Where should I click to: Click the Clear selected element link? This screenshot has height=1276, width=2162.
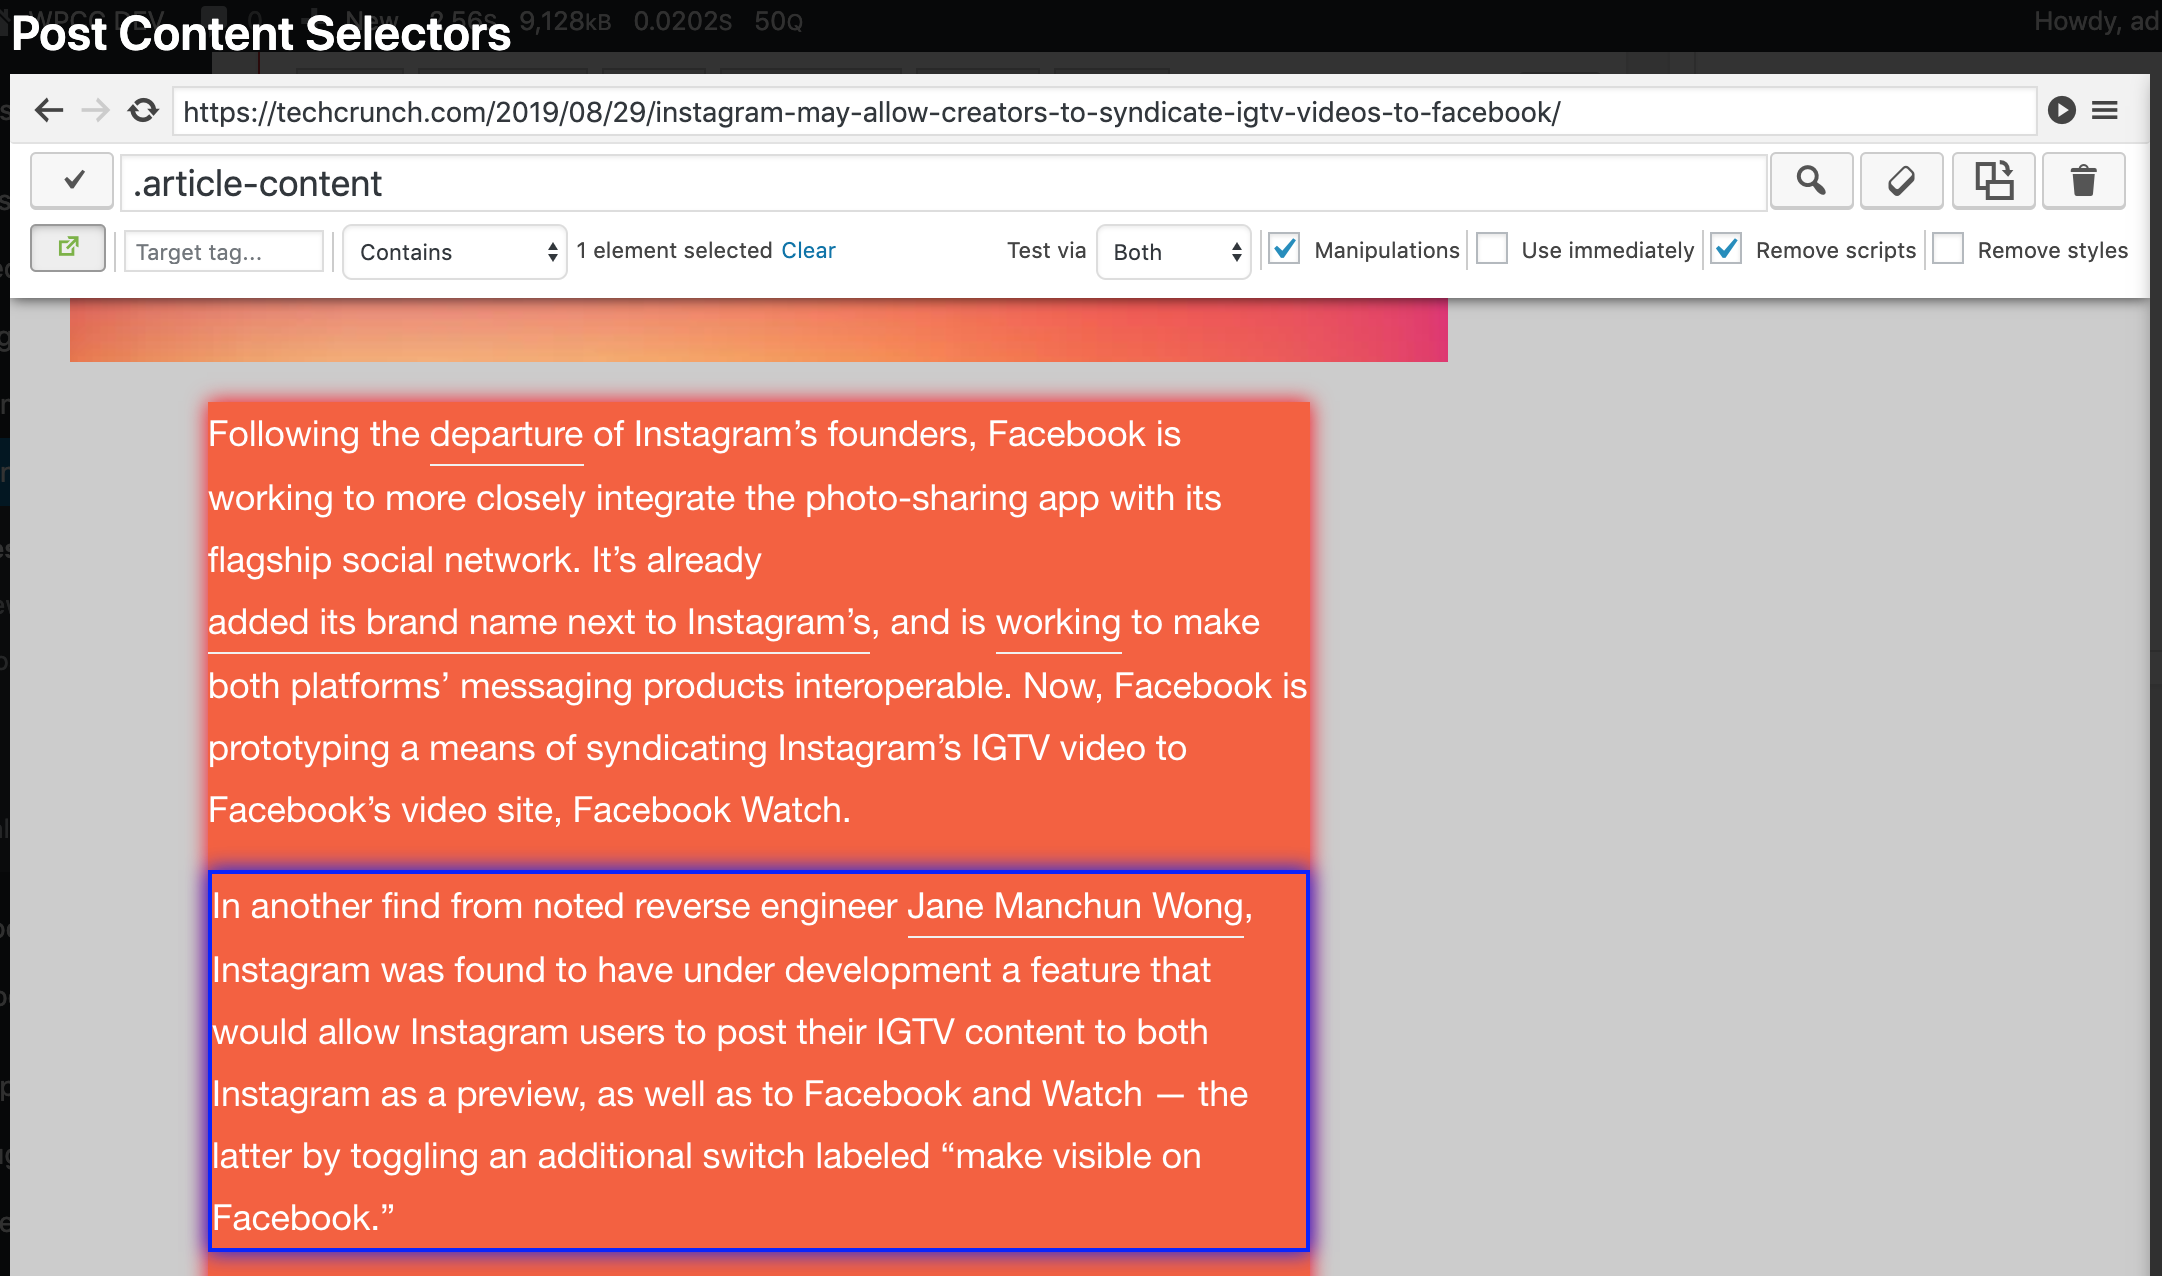[805, 251]
